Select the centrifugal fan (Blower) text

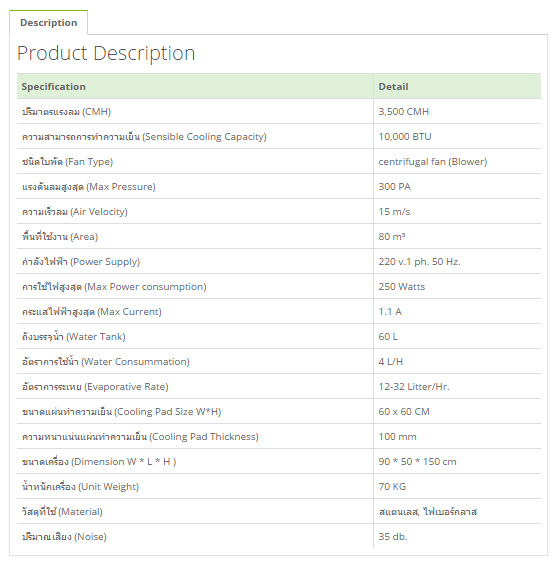click(x=433, y=162)
